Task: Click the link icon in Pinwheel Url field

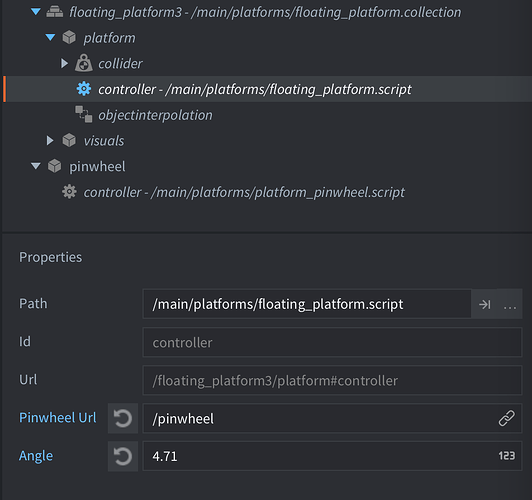Action: point(507,418)
